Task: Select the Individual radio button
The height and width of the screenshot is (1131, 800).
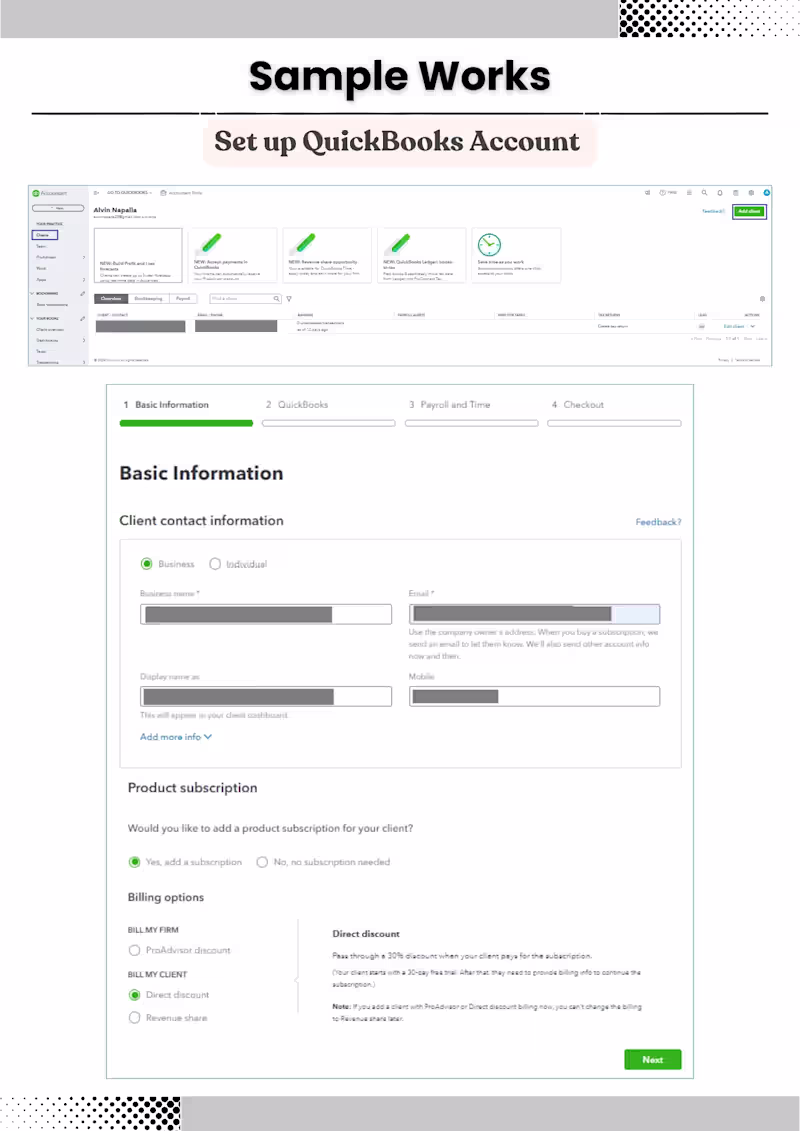Action: coord(215,564)
